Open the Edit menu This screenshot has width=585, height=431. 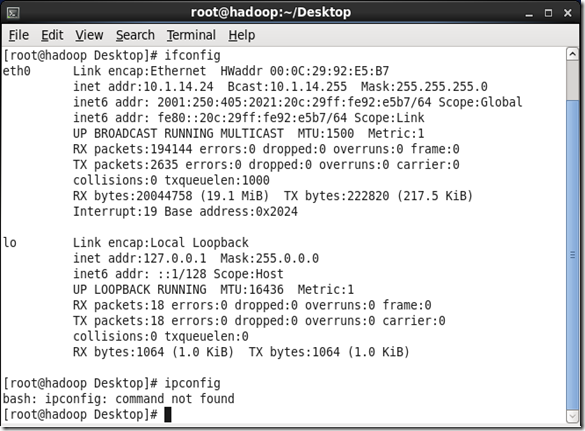[52, 35]
